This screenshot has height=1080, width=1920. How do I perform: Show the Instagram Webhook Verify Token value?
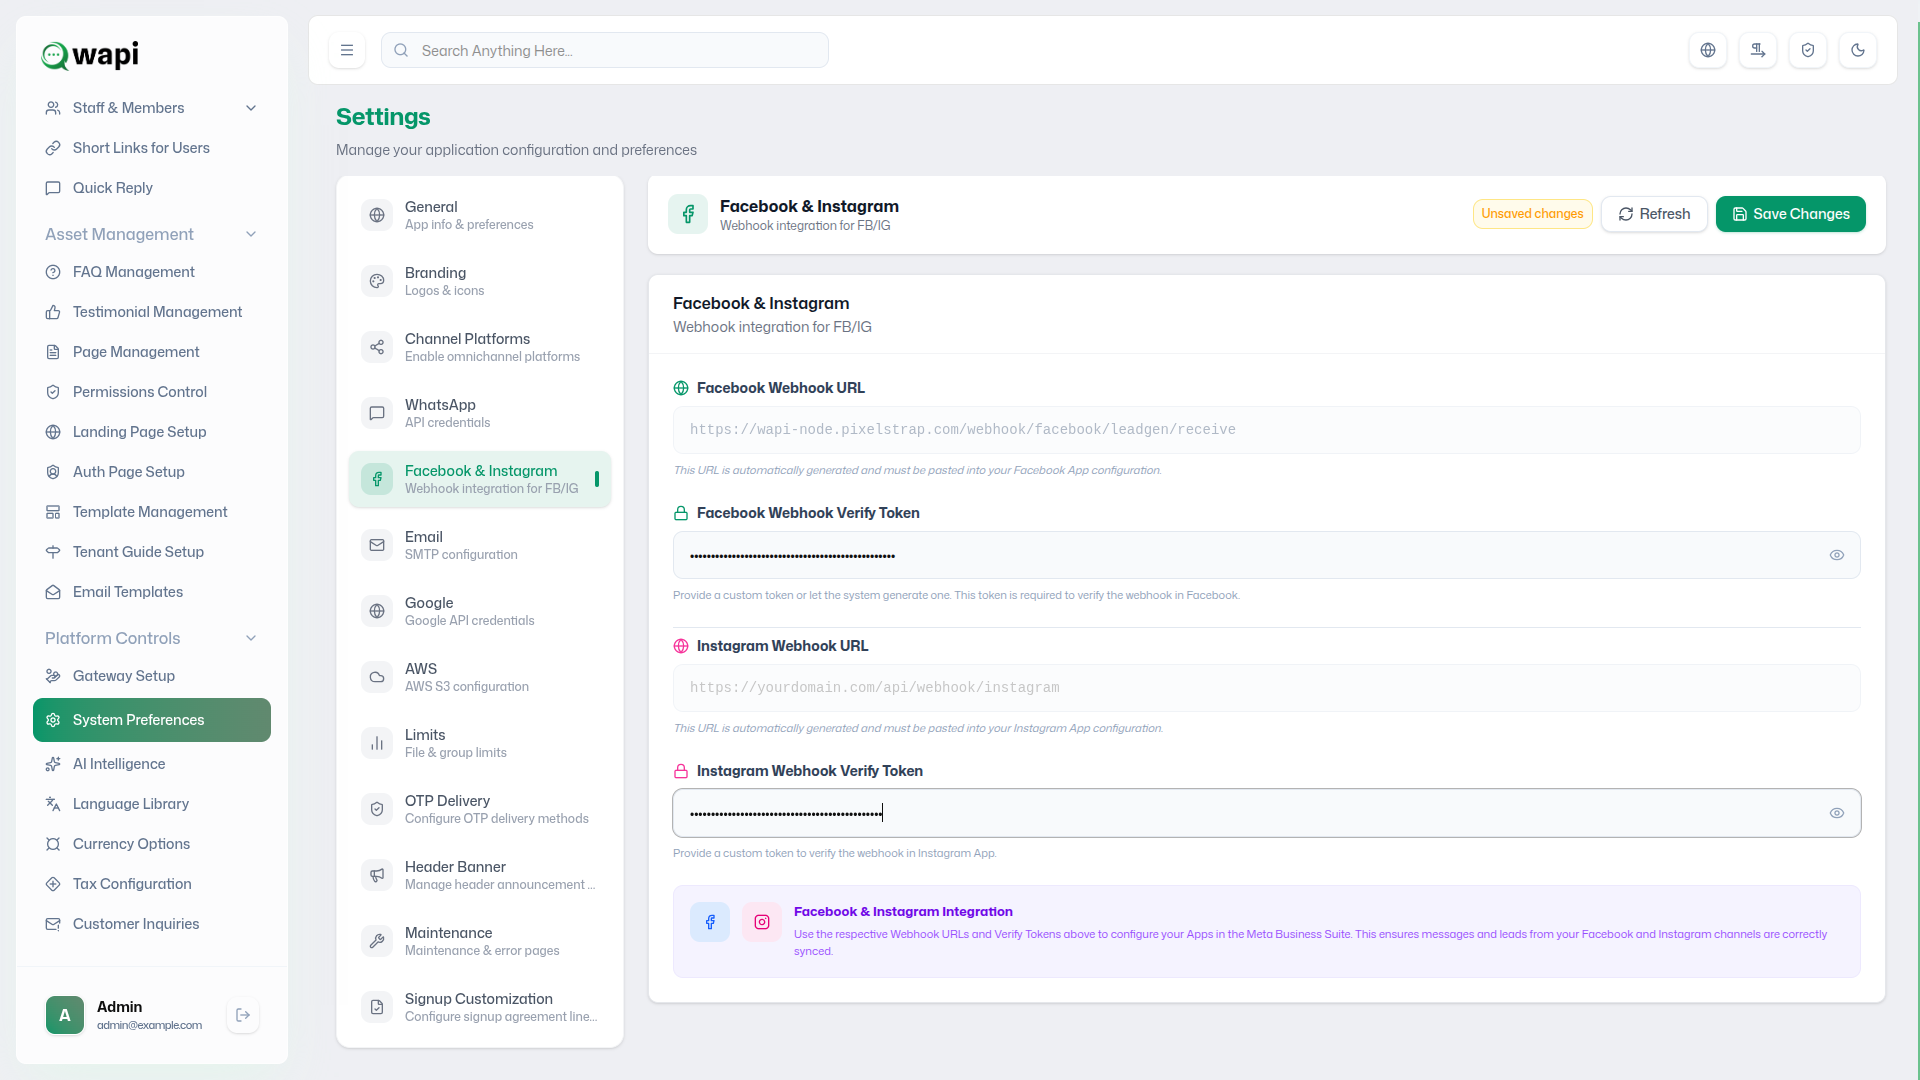(x=1837, y=813)
